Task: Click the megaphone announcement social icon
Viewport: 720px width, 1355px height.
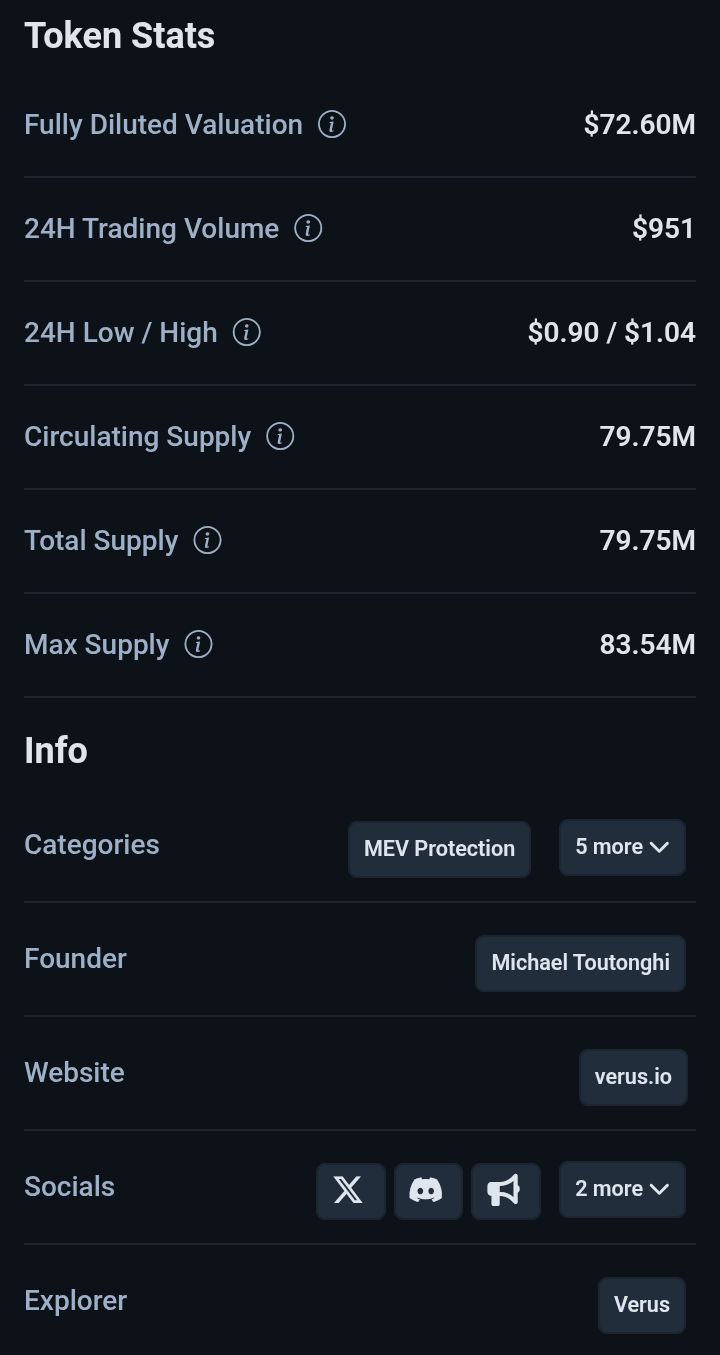Action: click(x=505, y=1190)
